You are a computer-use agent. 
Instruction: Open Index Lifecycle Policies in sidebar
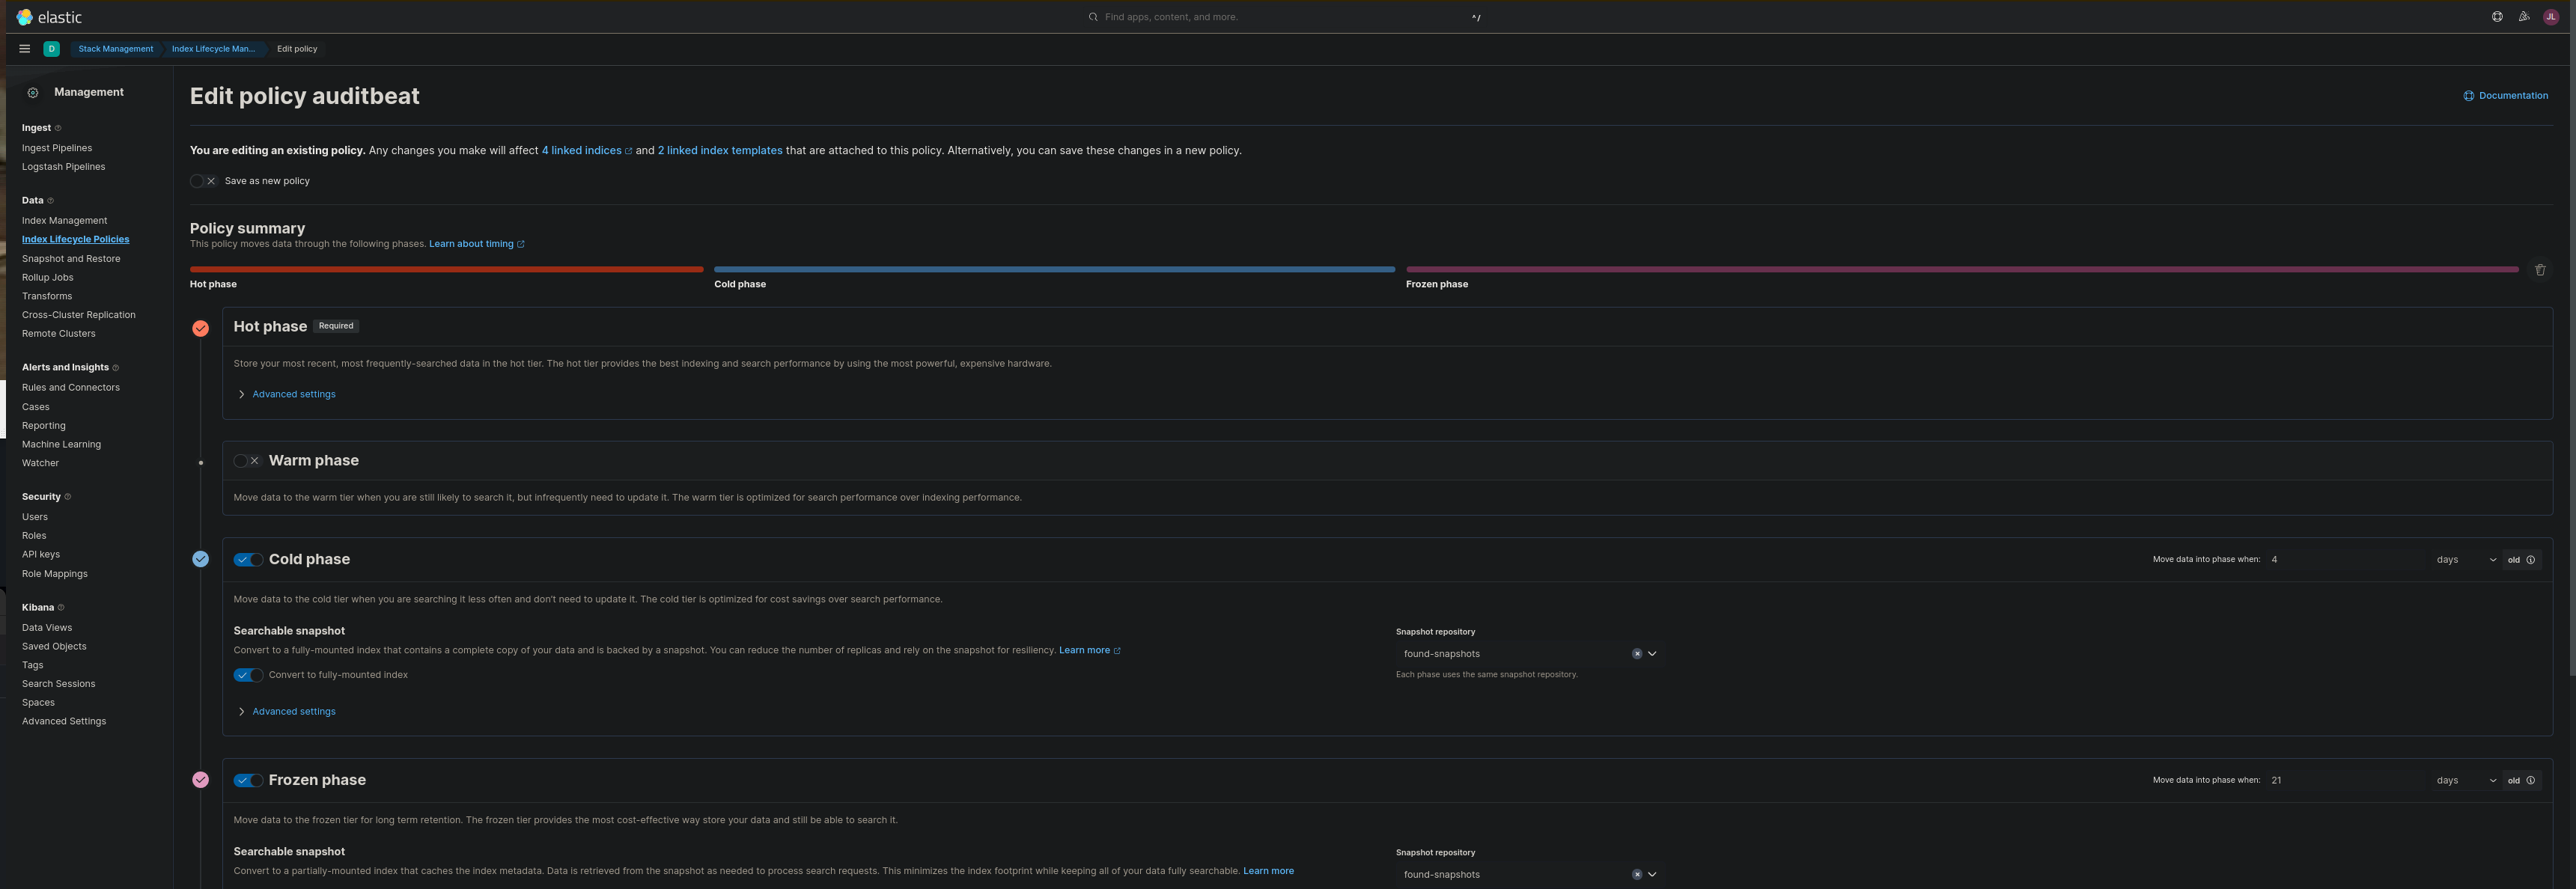76,240
